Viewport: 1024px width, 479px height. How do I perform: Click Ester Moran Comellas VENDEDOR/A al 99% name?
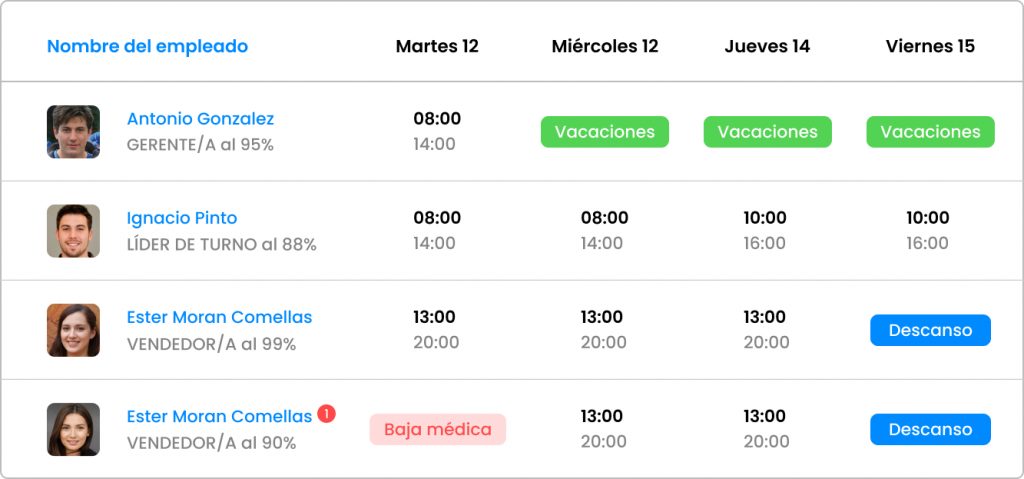pos(219,318)
